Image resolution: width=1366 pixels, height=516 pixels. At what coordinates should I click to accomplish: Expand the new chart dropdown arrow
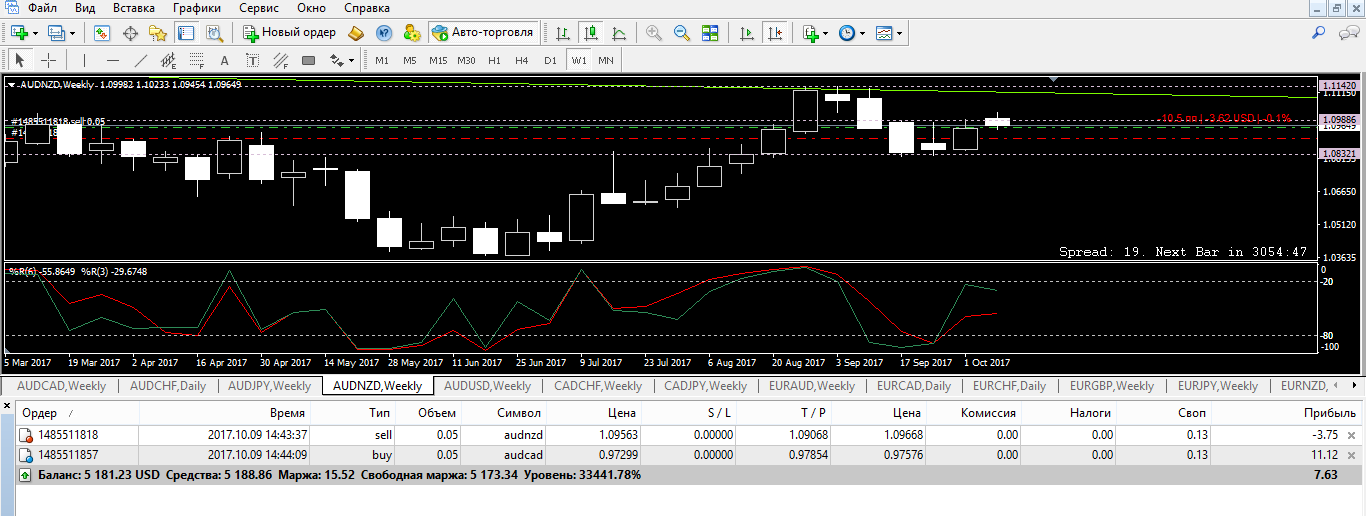[x=35, y=33]
